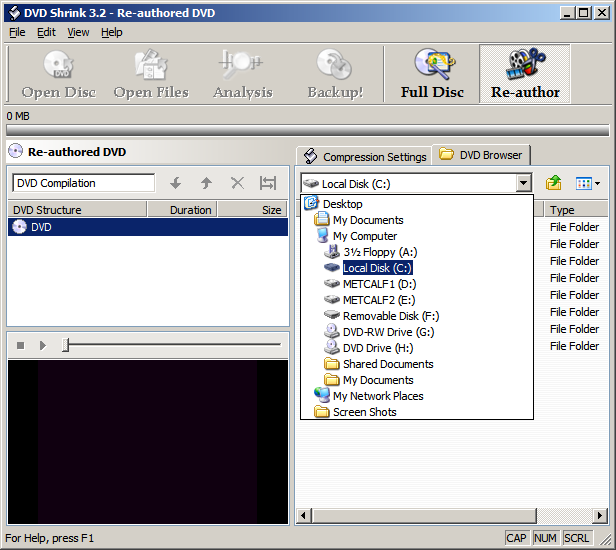Collapse the Local Disk (C:) location dropdown
Viewport: 616px width, 550px height.
coord(523,183)
